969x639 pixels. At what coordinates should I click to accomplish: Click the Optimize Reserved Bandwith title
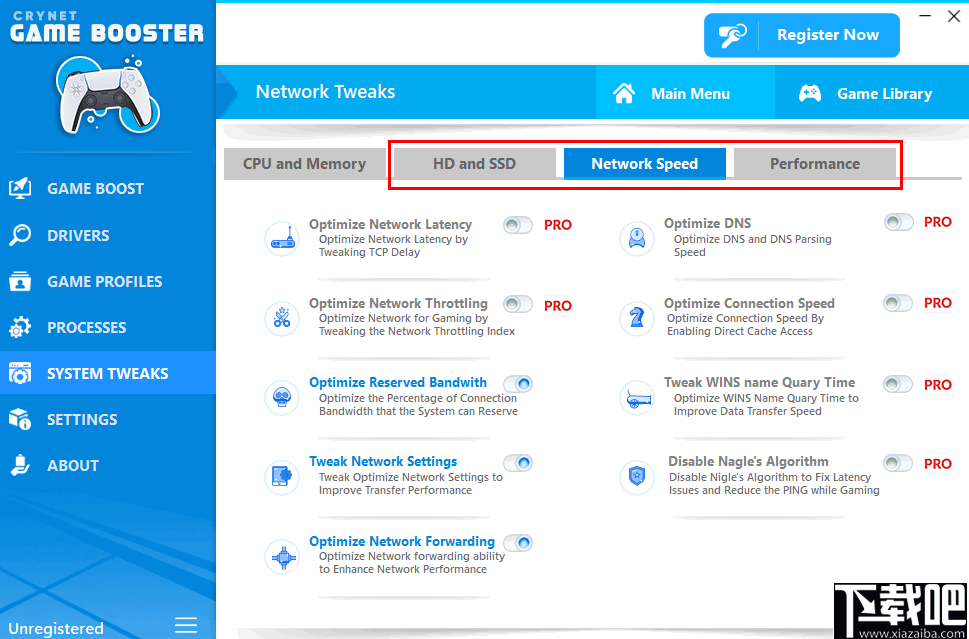[x=398, y=383]
